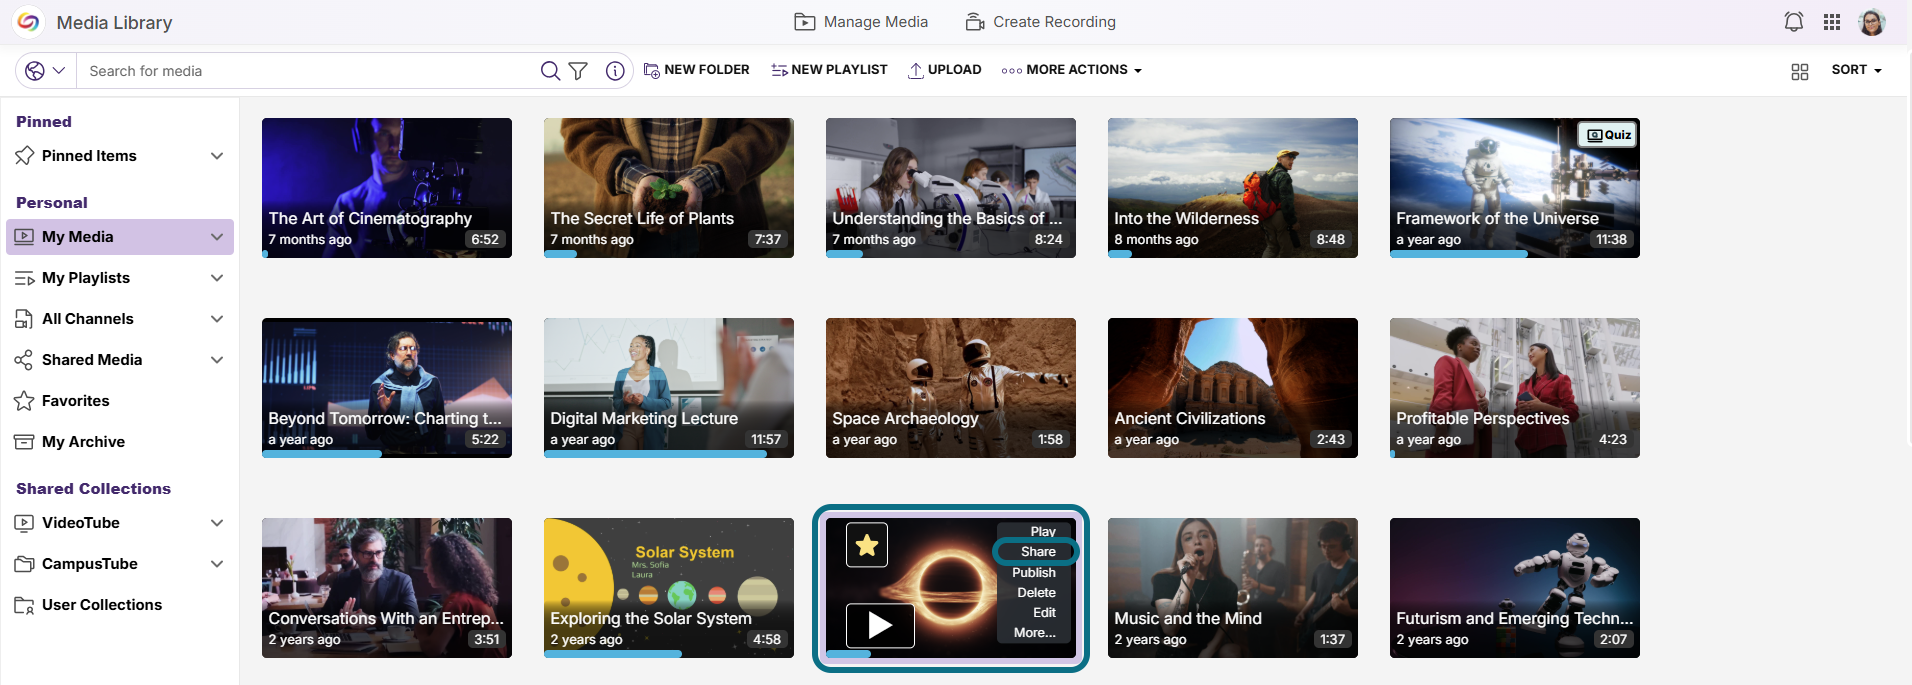Click the search magnifier icon
The image size is (1912, 685).
(x=550, y=71)
